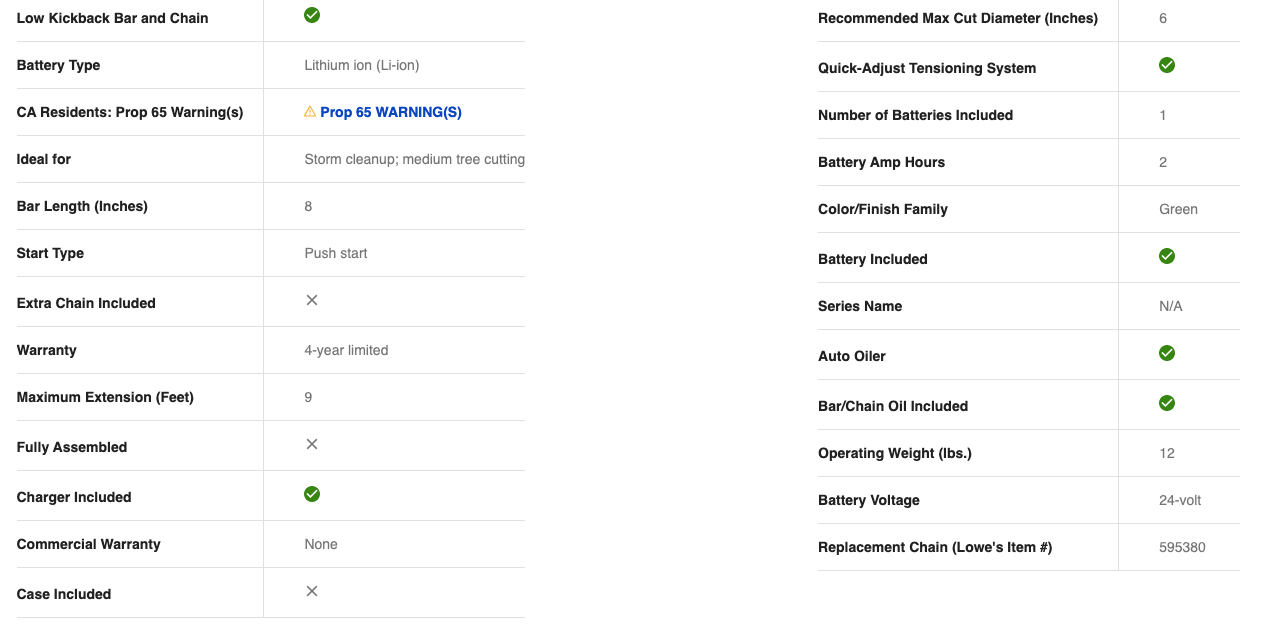Click the green check for Battery Included
Viewport: 1288px width, 642px height.
coord(1166,256)
